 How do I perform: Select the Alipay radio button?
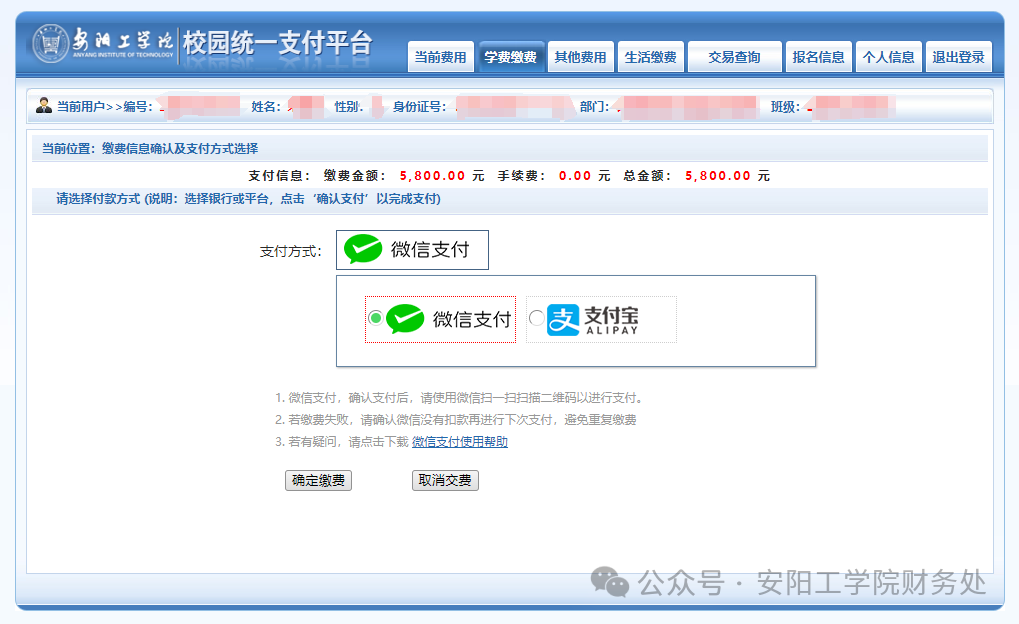(x=537, y=318)
